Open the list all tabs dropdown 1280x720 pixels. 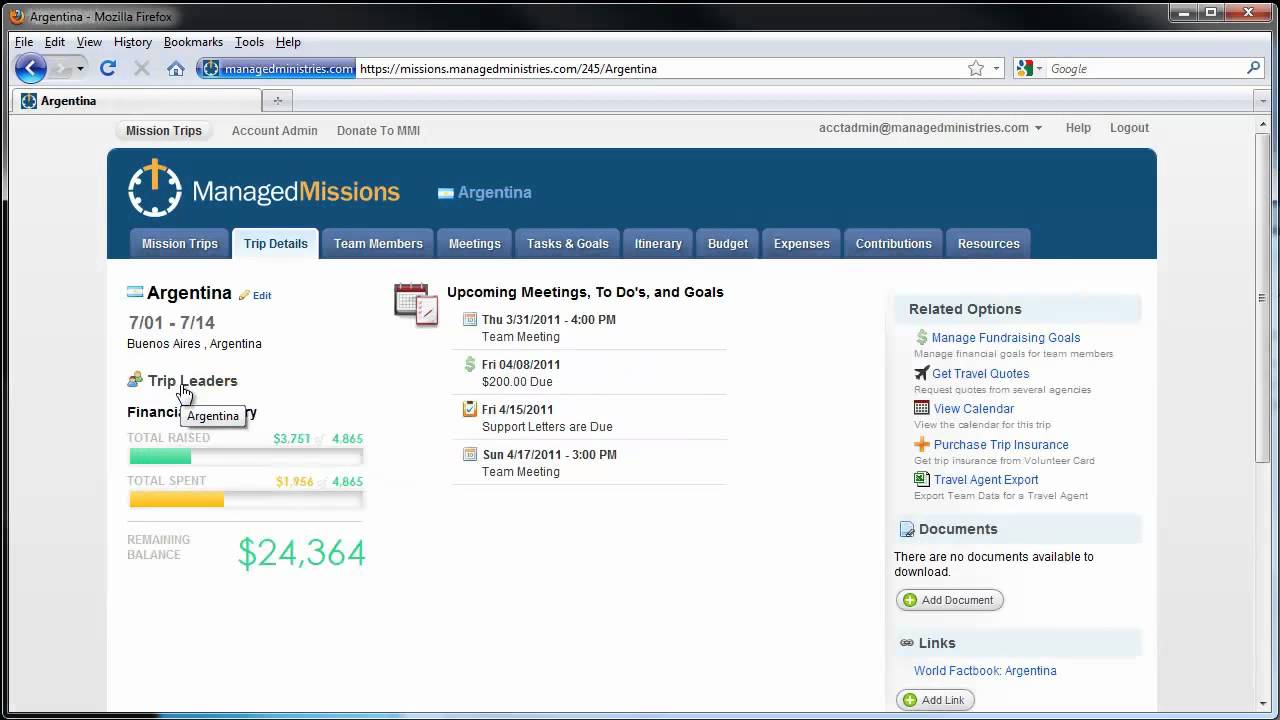coord(1262,101)
